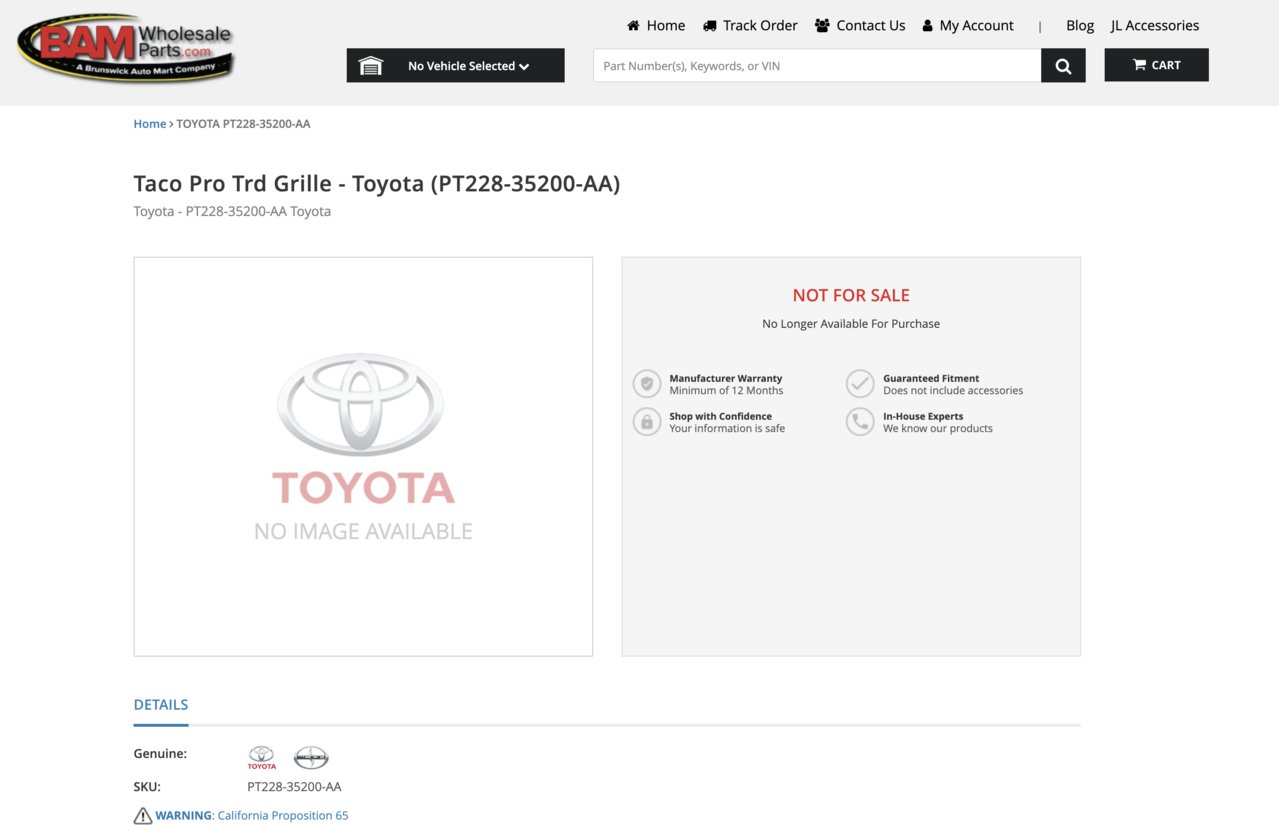Click the Shop with Confidence lock icon
The height and width of the screenshot is (830, 1279).
tap(647, 422)
